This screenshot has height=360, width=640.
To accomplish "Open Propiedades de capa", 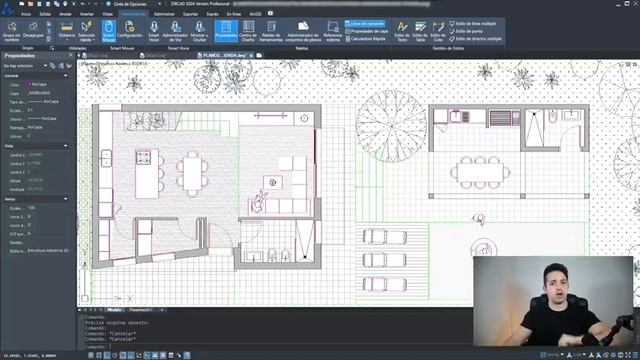I will [x=367, y=31].
